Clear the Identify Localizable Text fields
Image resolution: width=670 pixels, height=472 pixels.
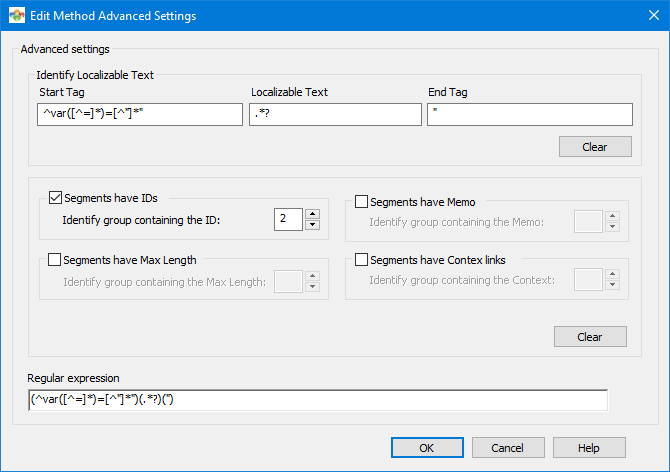(x=595, y=147)
